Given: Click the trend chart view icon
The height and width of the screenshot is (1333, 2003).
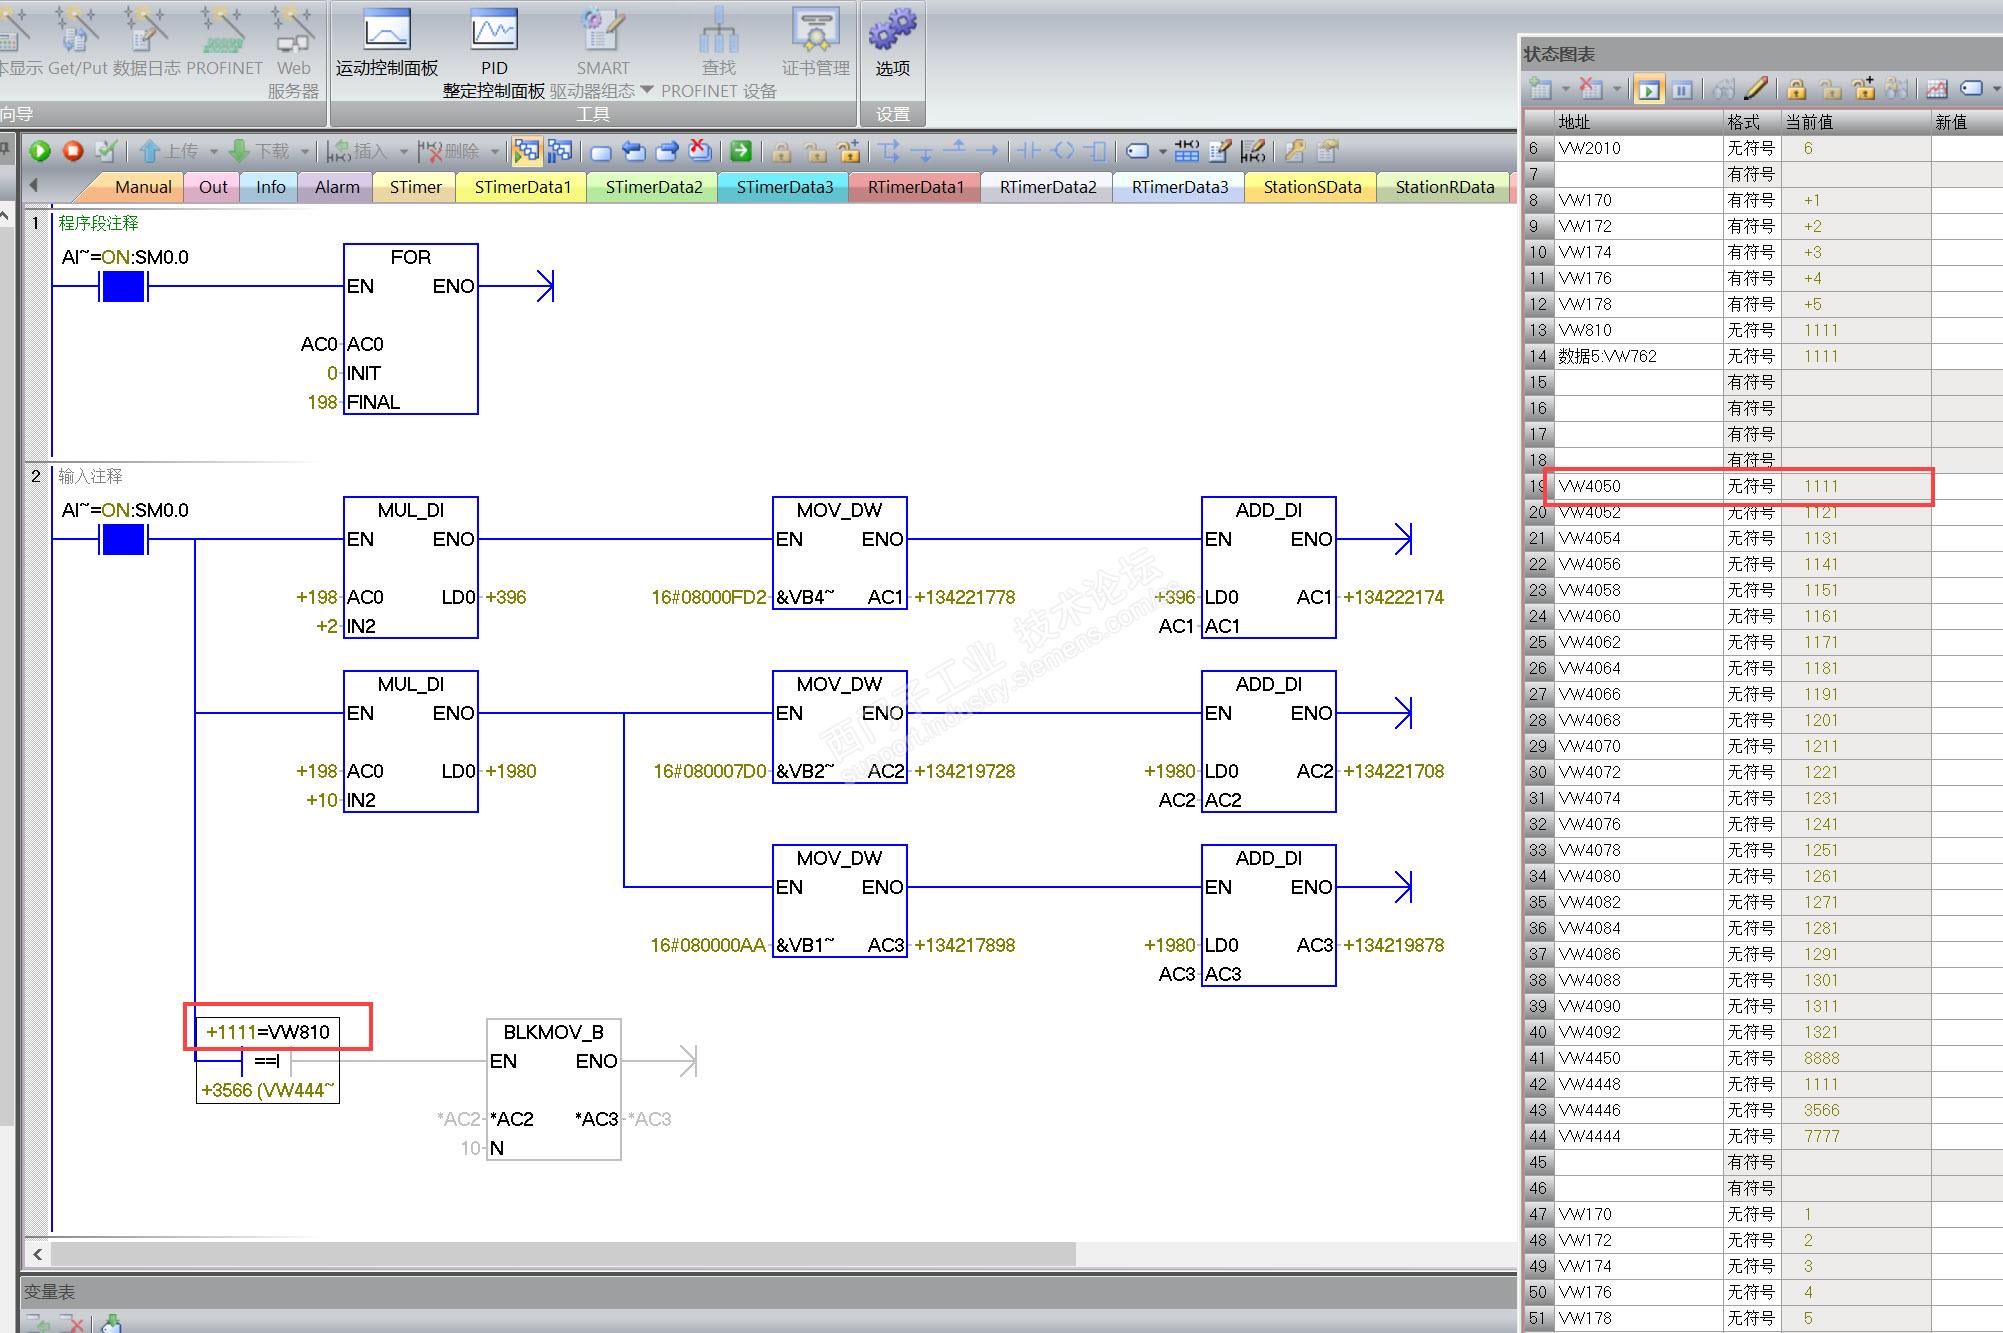Looking at the screenshot, I should pyautogui.click(x=1936, y=89).
